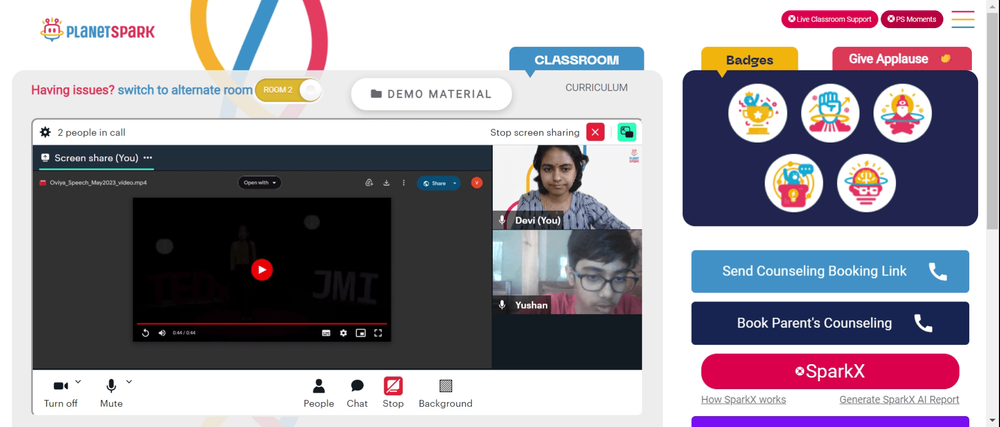1000x427 pixels.
Task: Click the brain with glasses badge
Action: (866, 184)
